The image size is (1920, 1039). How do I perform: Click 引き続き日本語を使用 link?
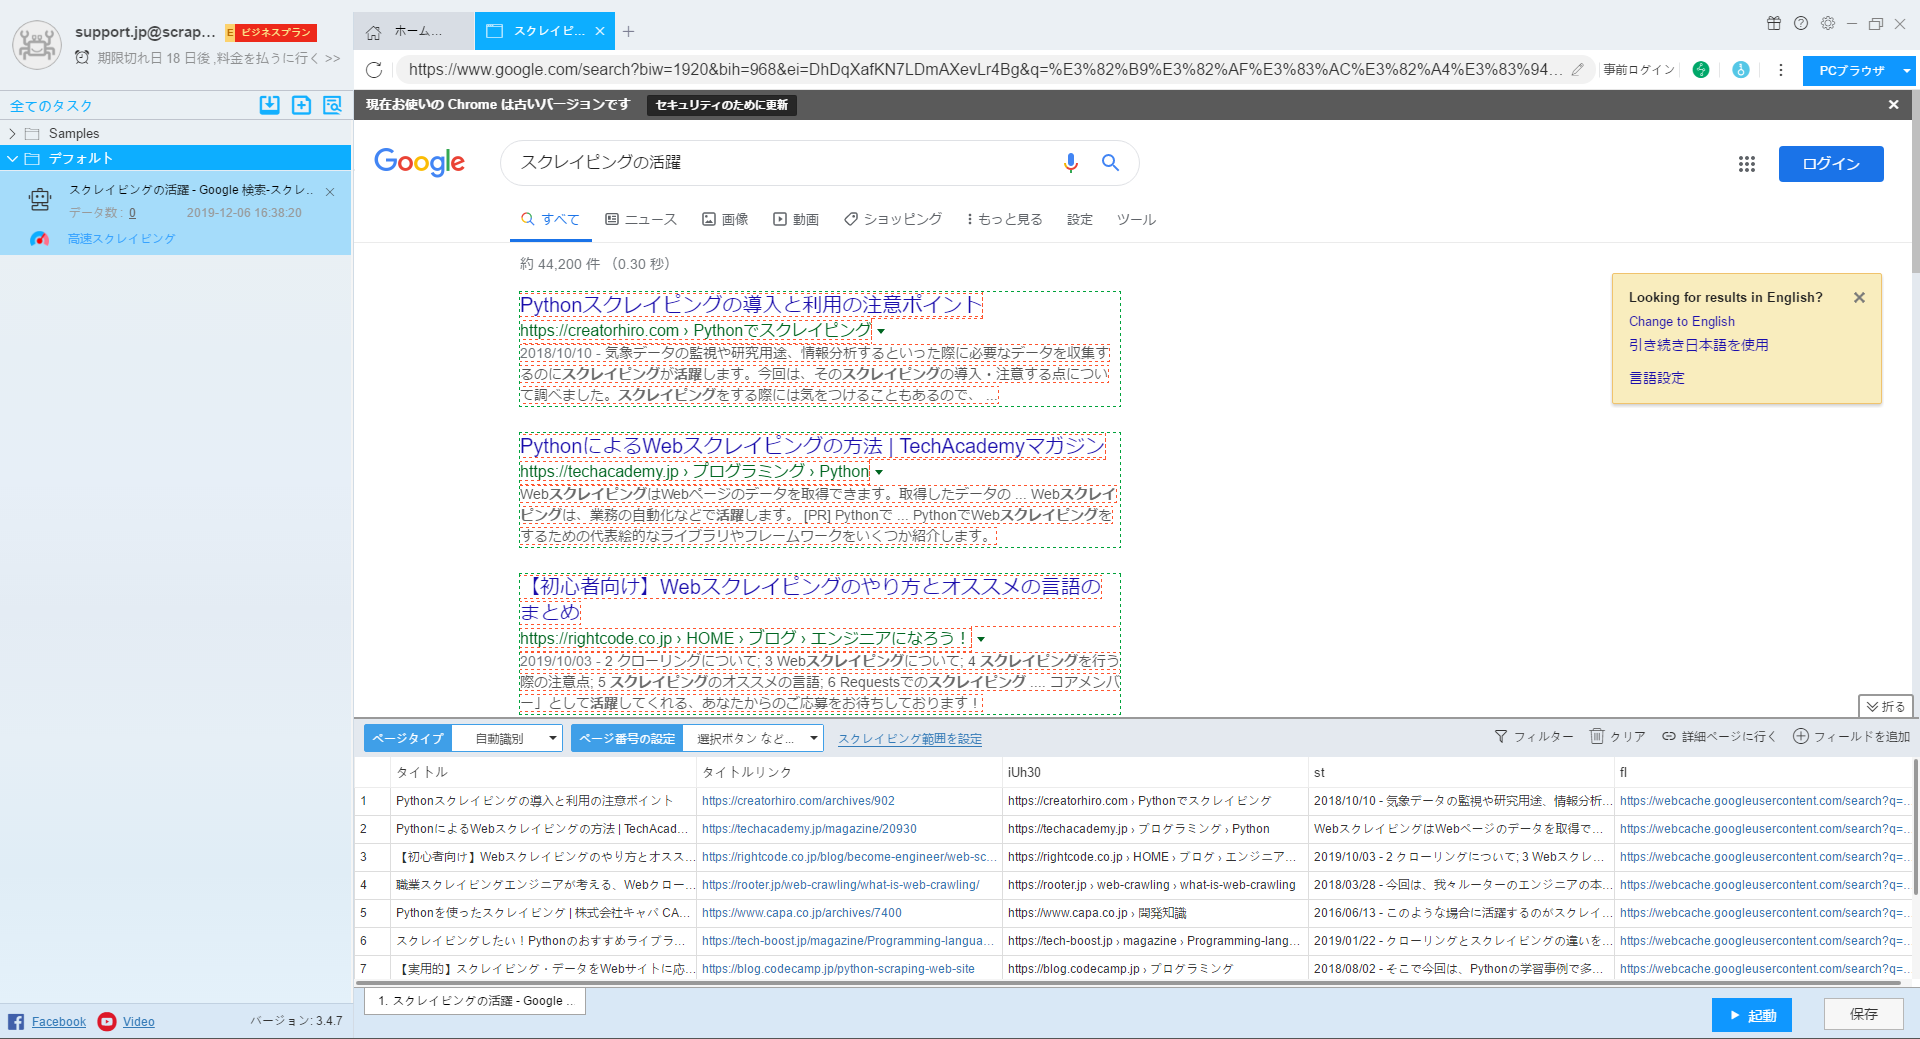coord(1699,345)
